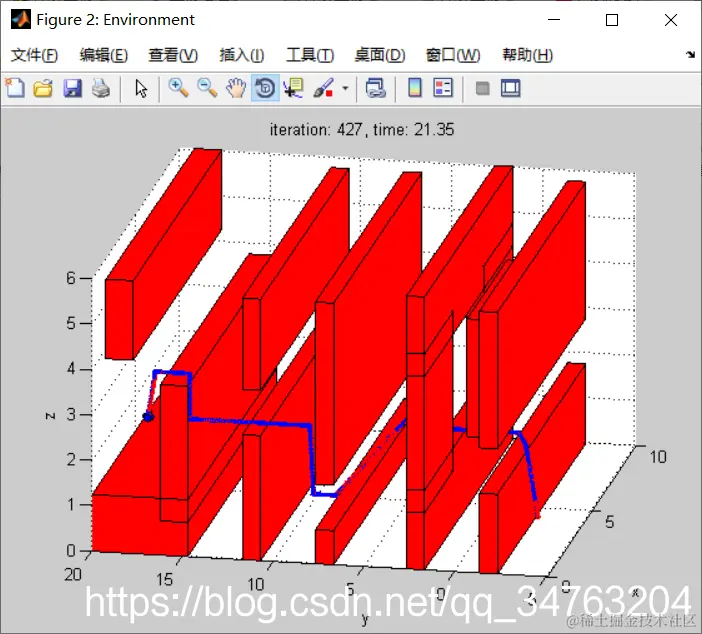Screen dimensions: 702x634
Task: Click the Link Plot icon
Action: 375,88
